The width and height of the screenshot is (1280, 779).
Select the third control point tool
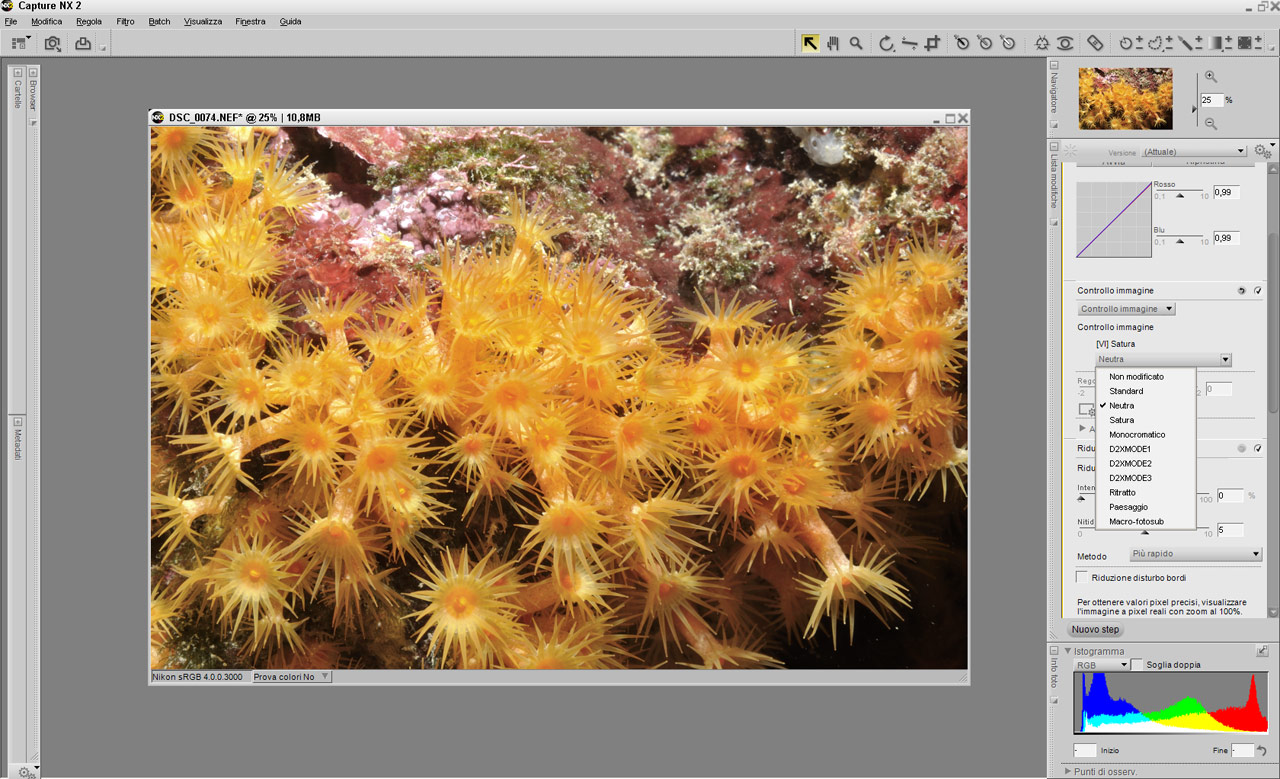coord(1008,43)
